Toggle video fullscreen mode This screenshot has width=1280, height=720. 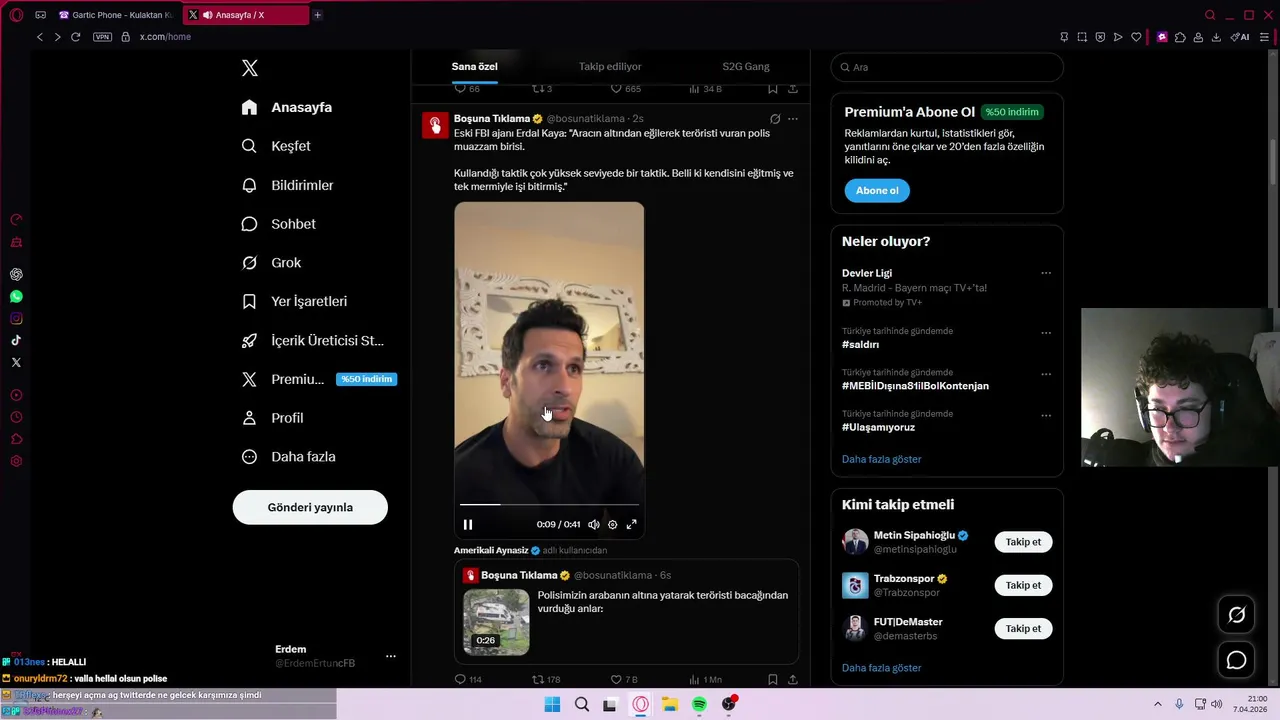point(632,524)
